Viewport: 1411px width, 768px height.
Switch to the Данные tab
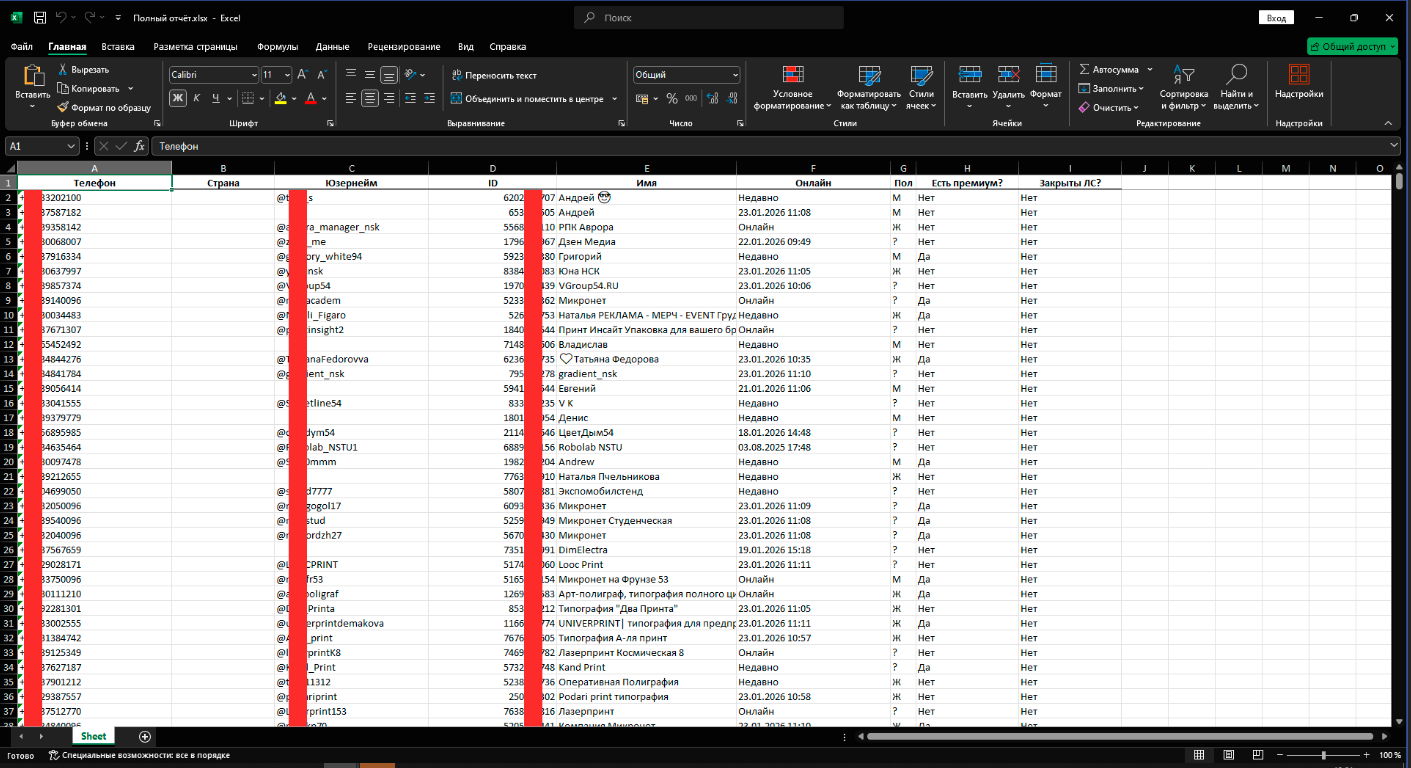tap(332, 47)
